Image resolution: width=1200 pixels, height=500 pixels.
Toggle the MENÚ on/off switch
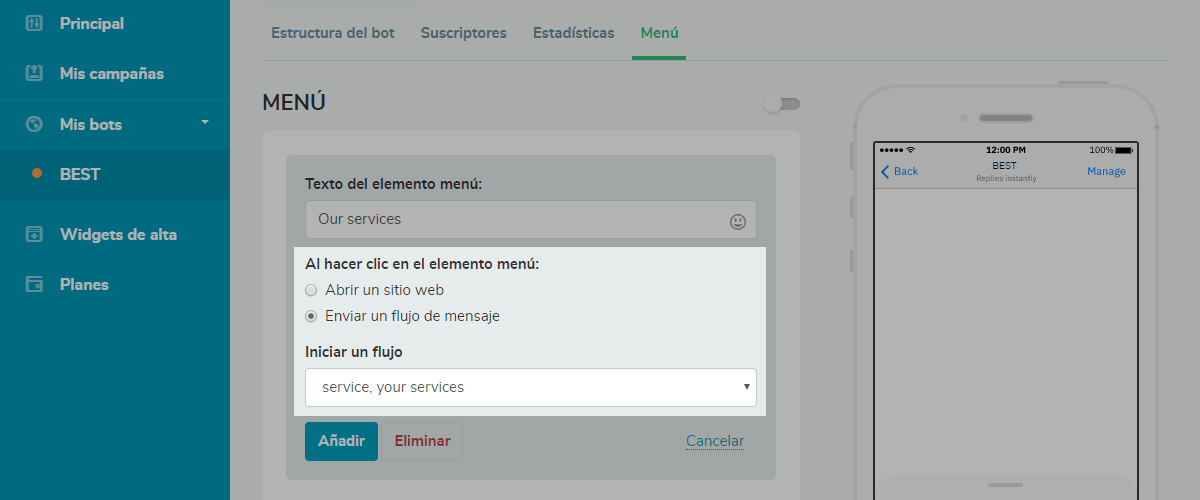pyautogui.click(x=782, y=104)
